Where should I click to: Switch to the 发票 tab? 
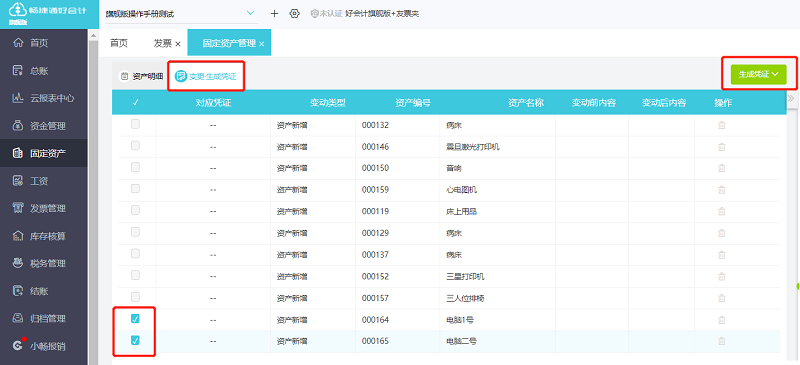tap(163, 43)
